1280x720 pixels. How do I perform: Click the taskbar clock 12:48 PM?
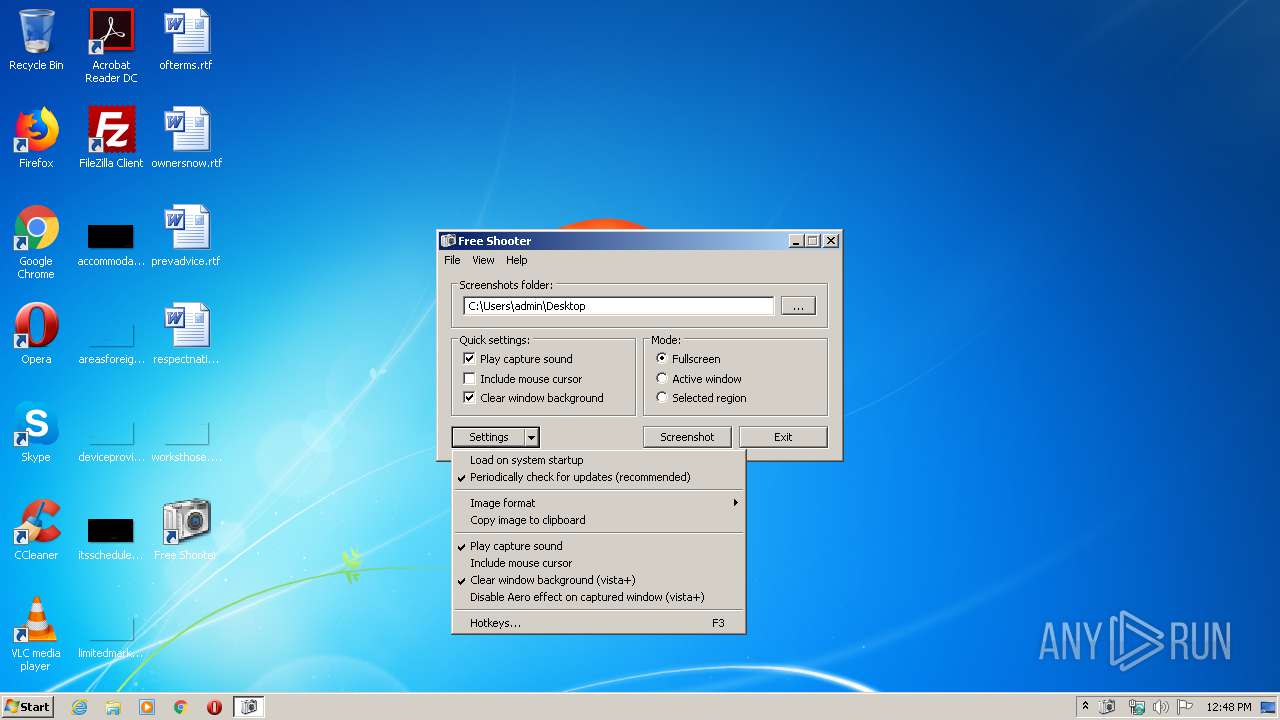tap(1228, 707)
